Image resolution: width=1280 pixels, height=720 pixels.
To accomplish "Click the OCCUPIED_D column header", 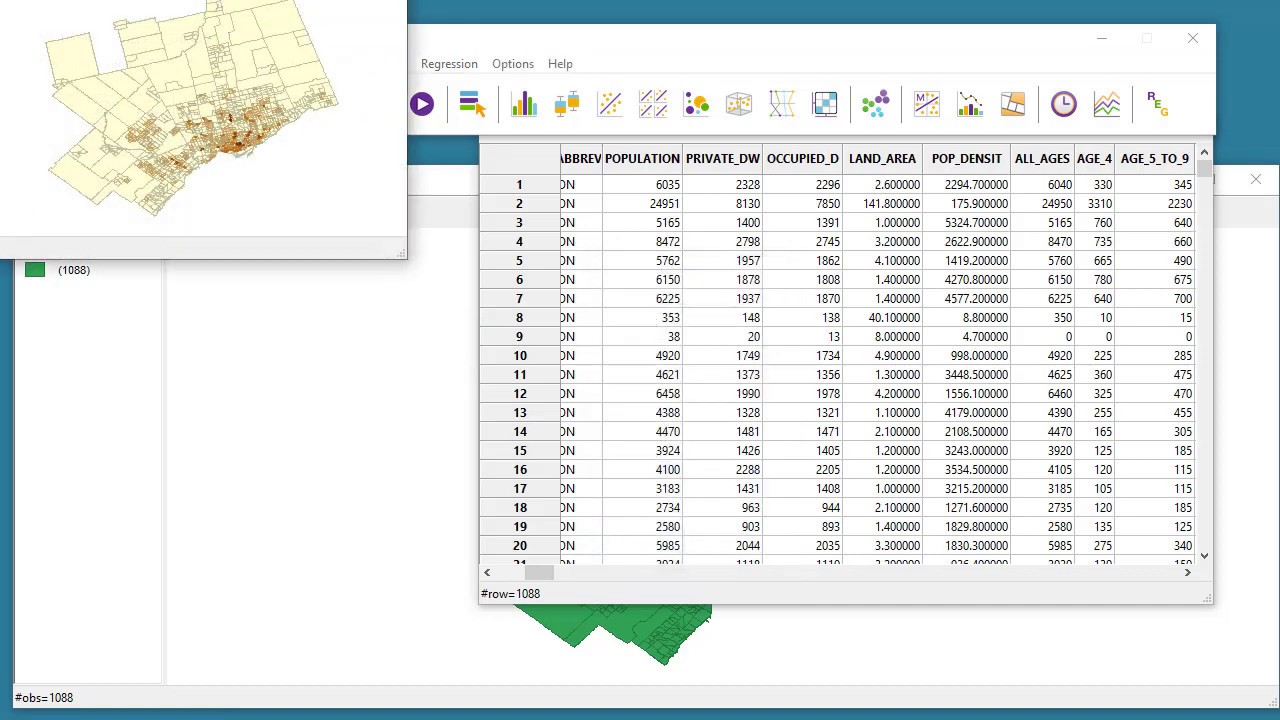I will point(803,159).
